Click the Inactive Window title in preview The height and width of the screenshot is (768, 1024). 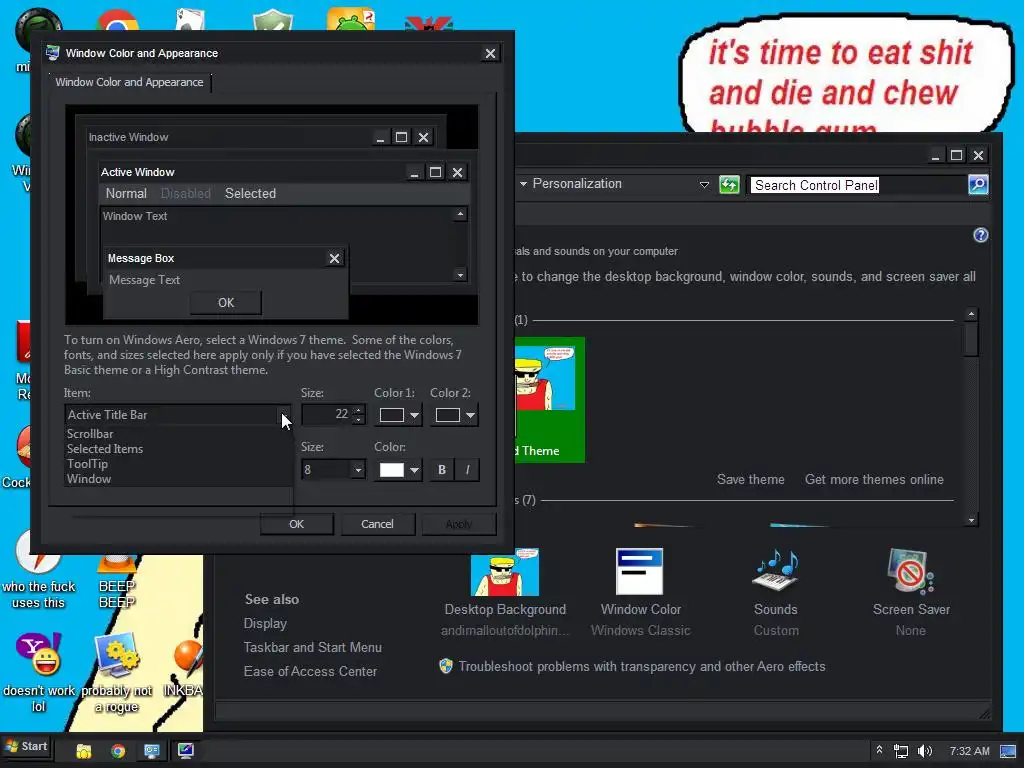point(129,137)
